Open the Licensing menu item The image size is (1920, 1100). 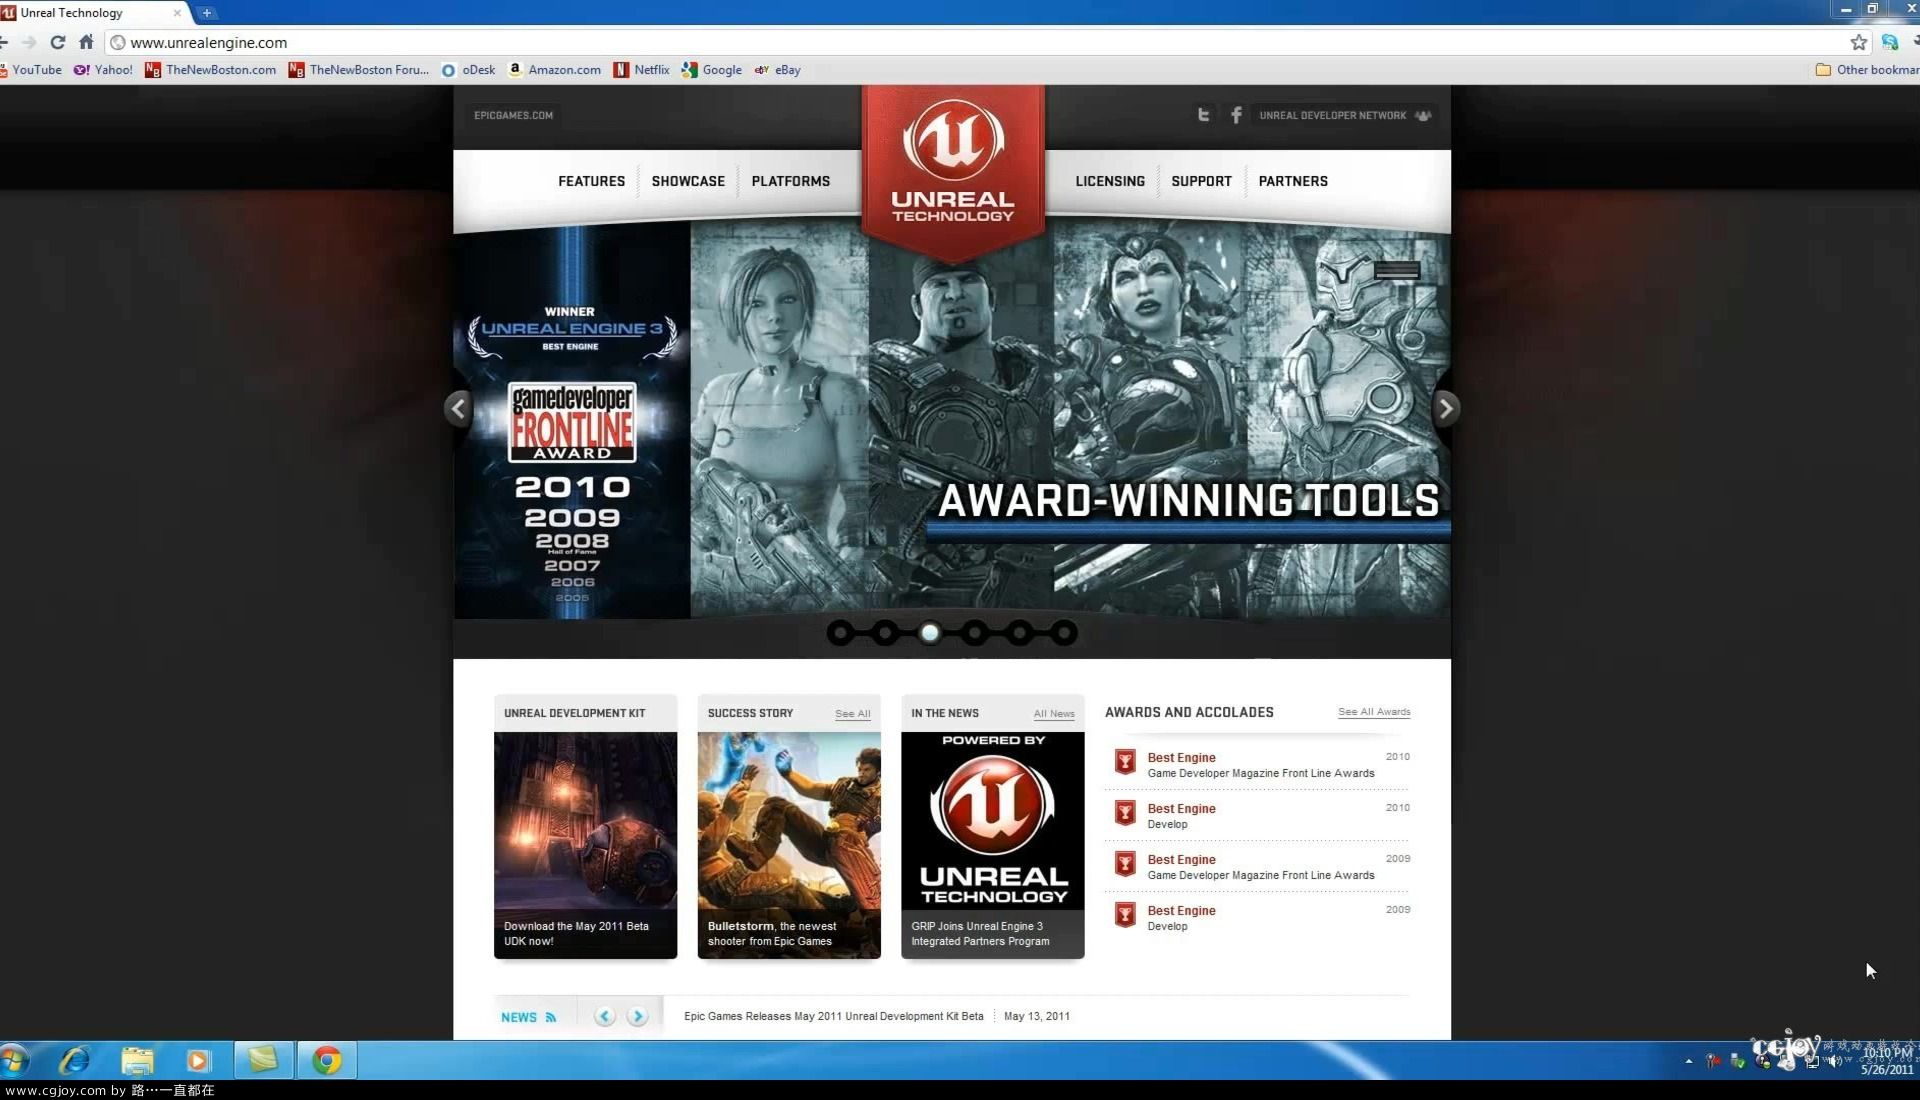point(1110,181)
